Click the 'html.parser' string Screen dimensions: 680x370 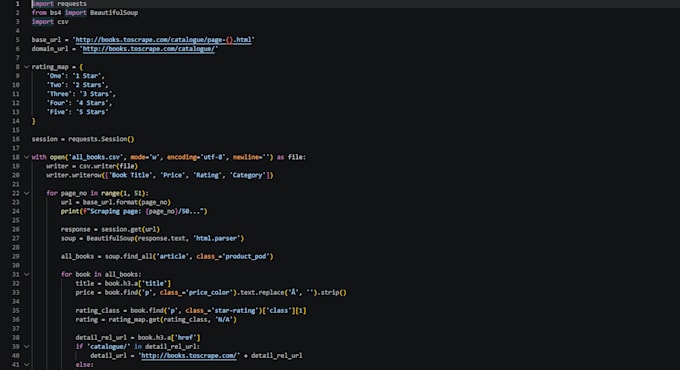tap(216, 238)
